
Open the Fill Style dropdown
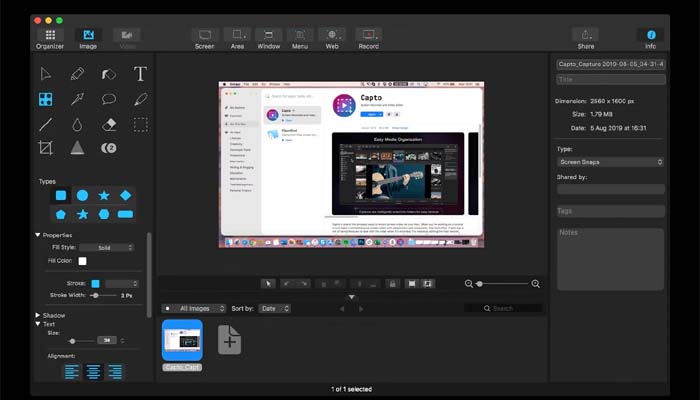(x=106, y=247)
